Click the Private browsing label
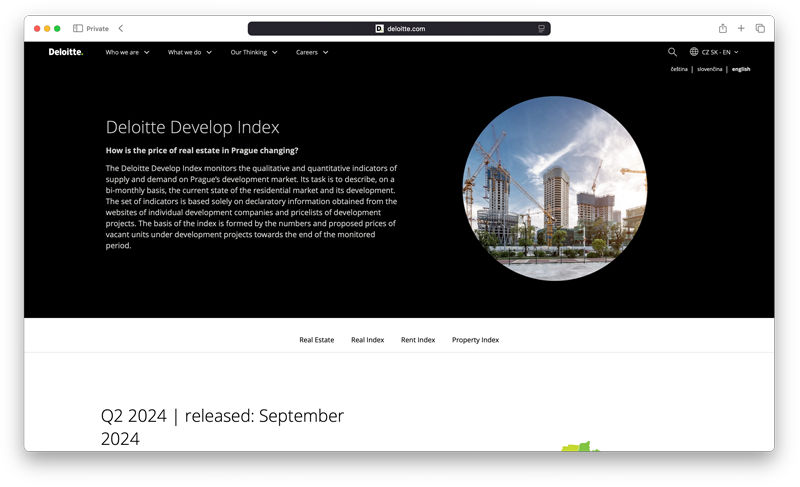800x487 pixels. (97, 29)
